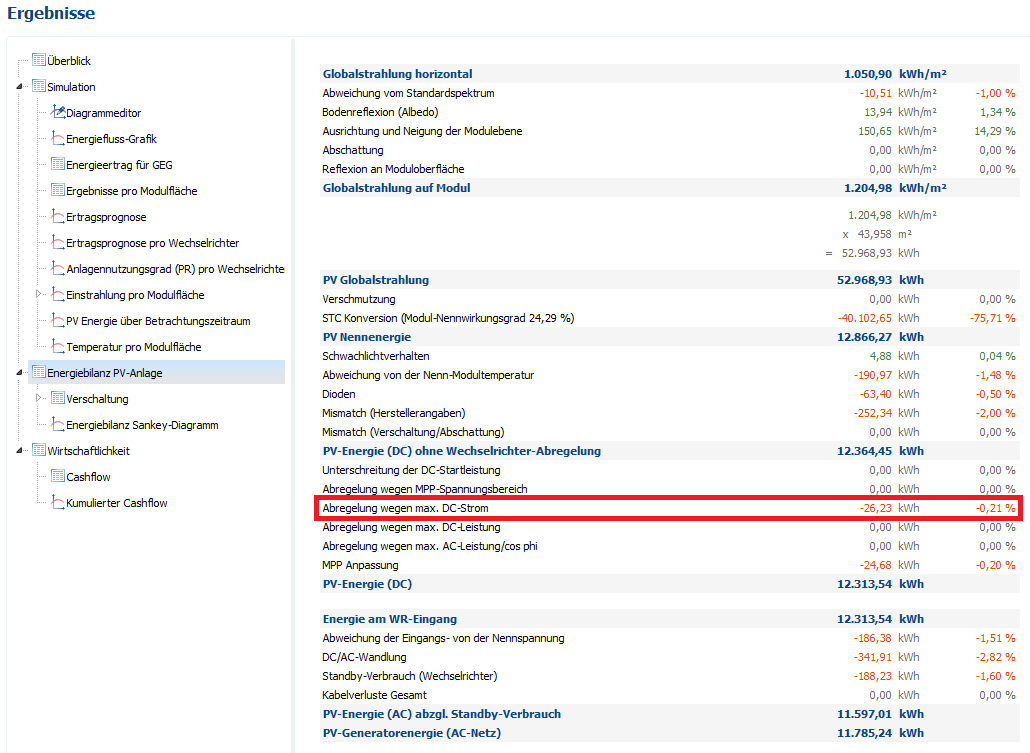Select the Energiebilanz PV-Anlage item
1030x753 pixels.
[x=104, y=373]
